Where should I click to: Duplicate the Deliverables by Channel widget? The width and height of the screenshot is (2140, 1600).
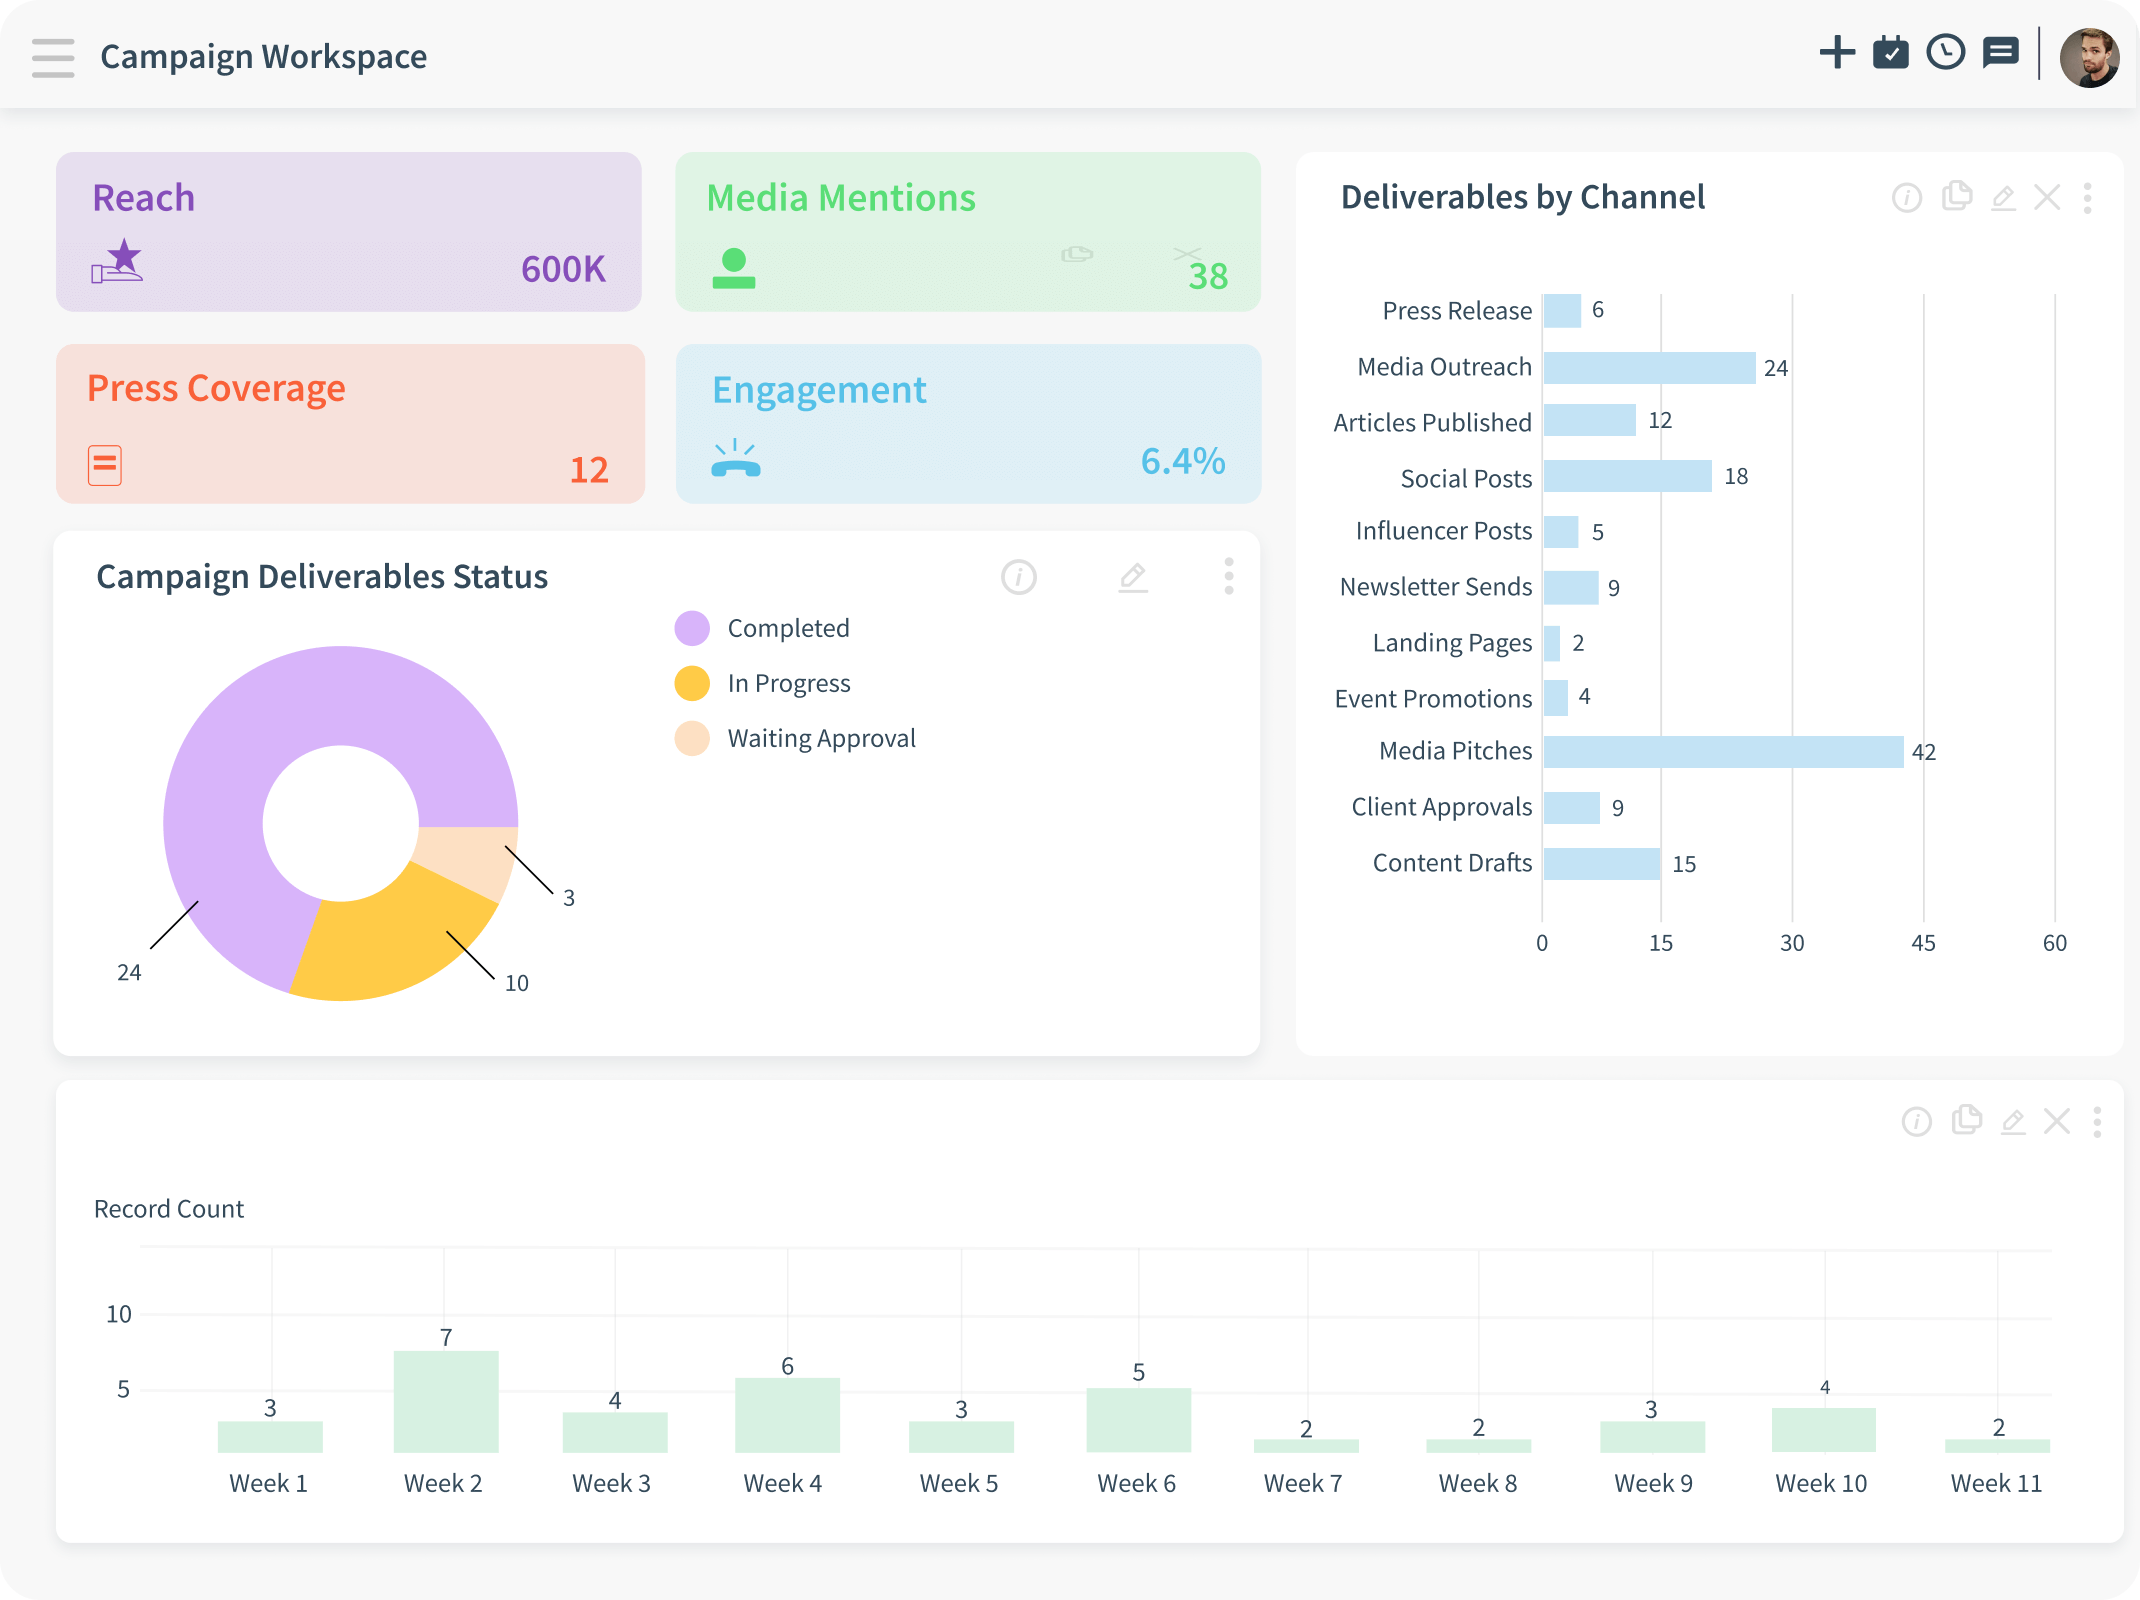click(x=1956, y=196)
